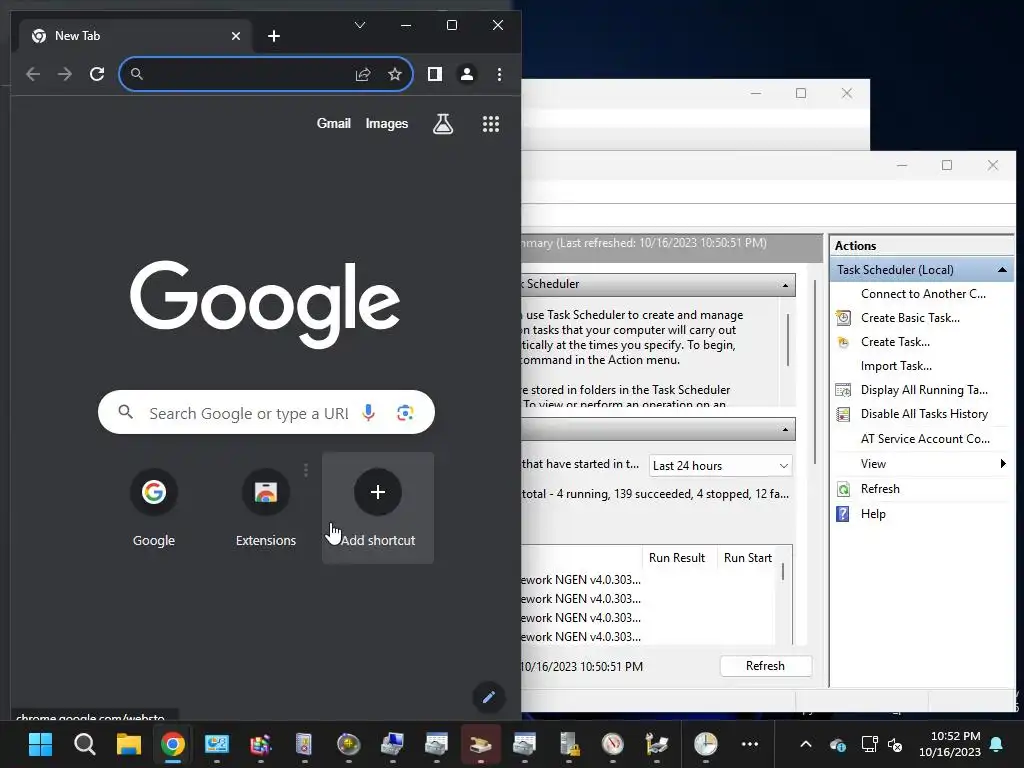Click the clock icon app on taskbar
Viewport: 1024px width, 768px height.
[705, 744]
